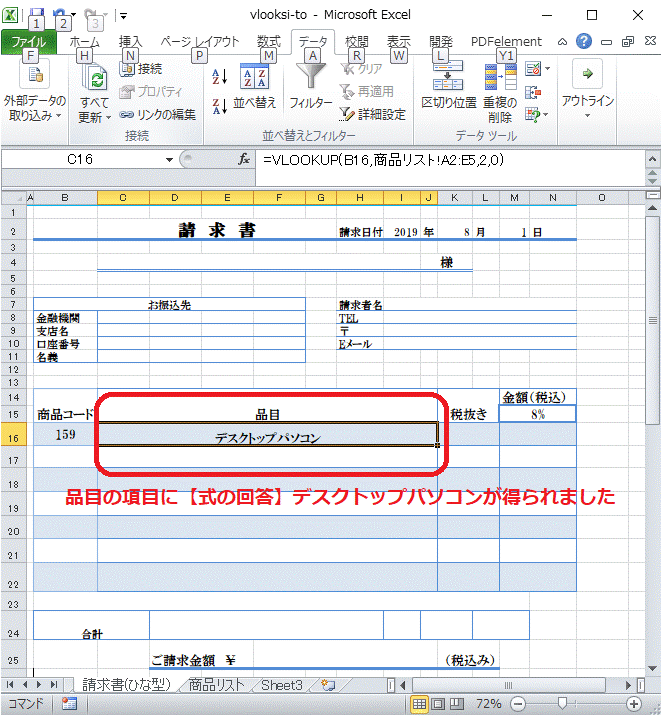The image size is (662, 716).
Task: Click Sort A to Z ascending icon
Action: coord(221,76)
